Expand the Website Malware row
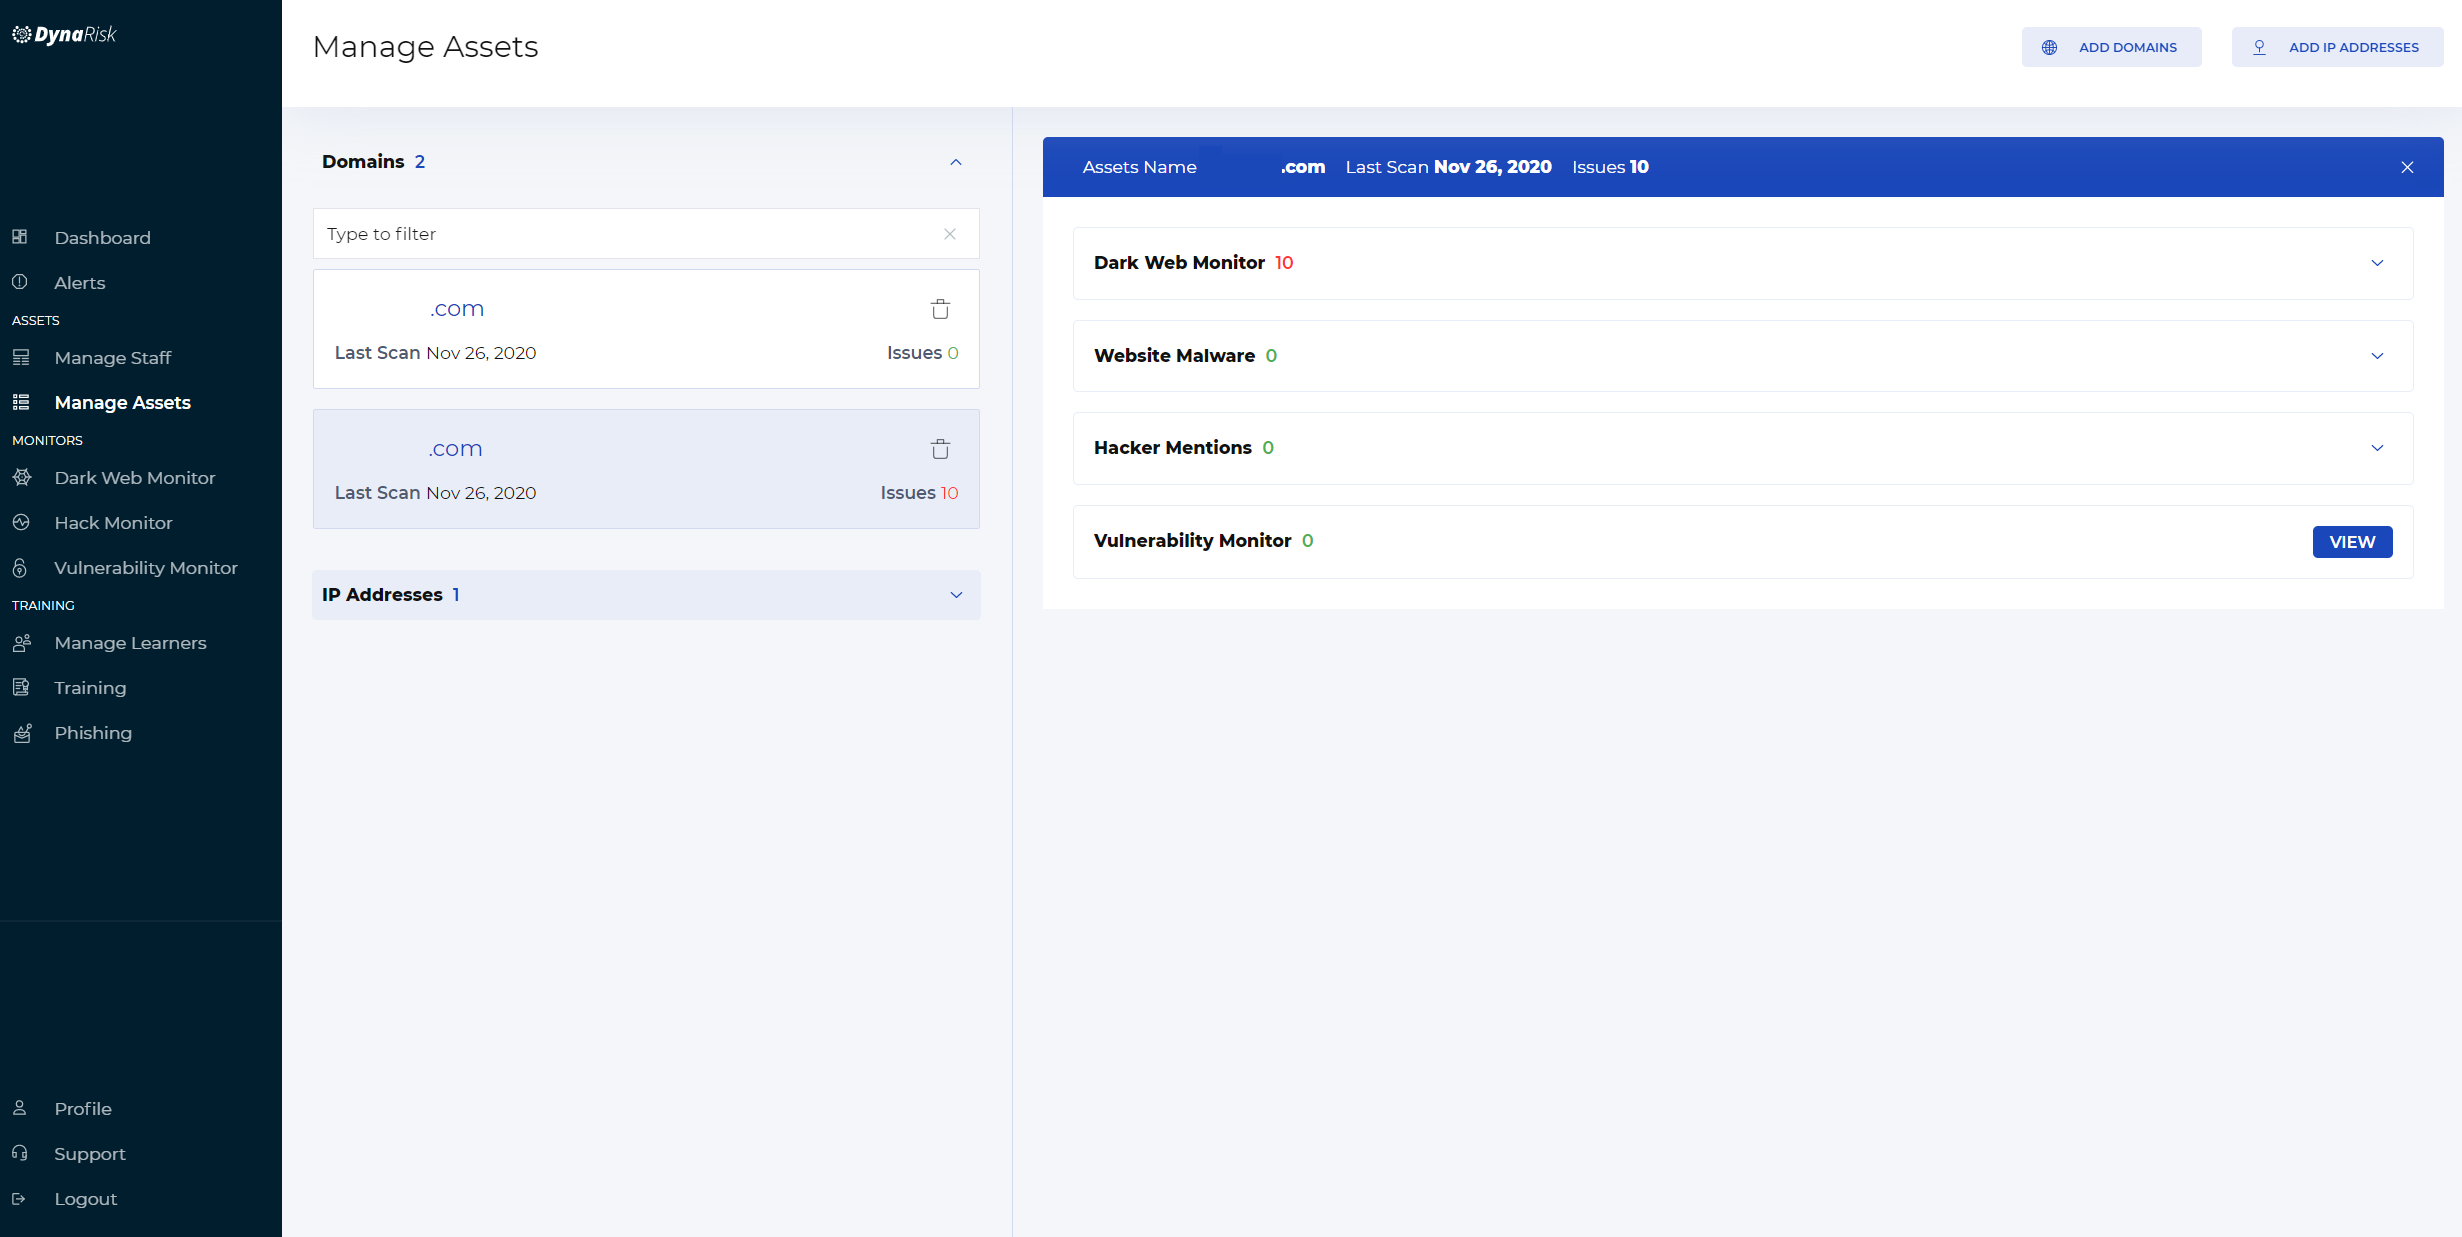The width and height of the screenshot is (2462, 1237). point(2376,356)
